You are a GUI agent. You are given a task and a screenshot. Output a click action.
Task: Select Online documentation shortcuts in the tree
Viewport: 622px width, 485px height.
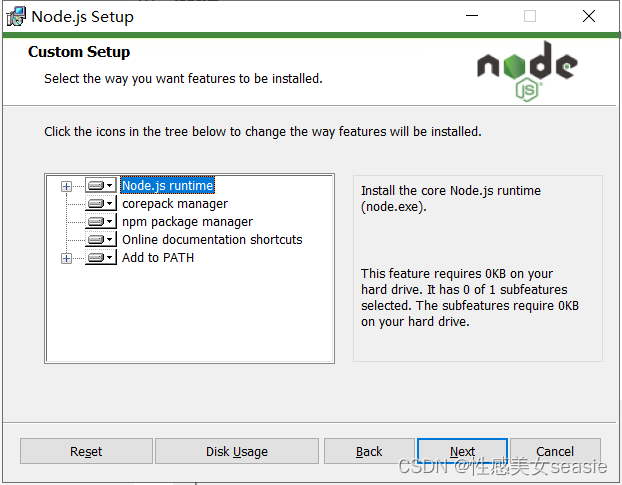(x=212, y=240)
